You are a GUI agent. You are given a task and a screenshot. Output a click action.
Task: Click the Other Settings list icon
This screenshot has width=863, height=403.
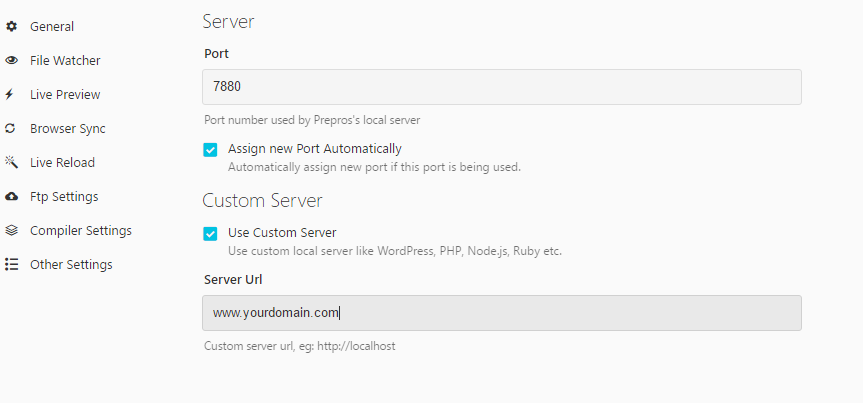[12, 265]
